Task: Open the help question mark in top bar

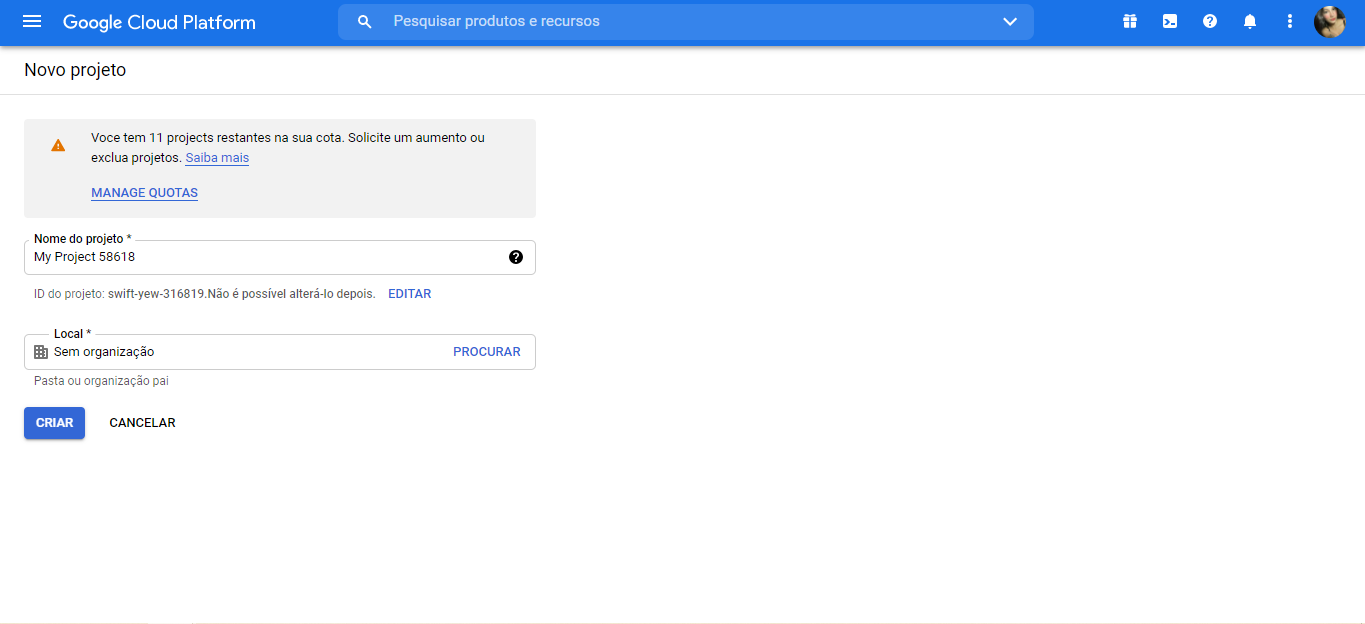Action: [1210, 21]
